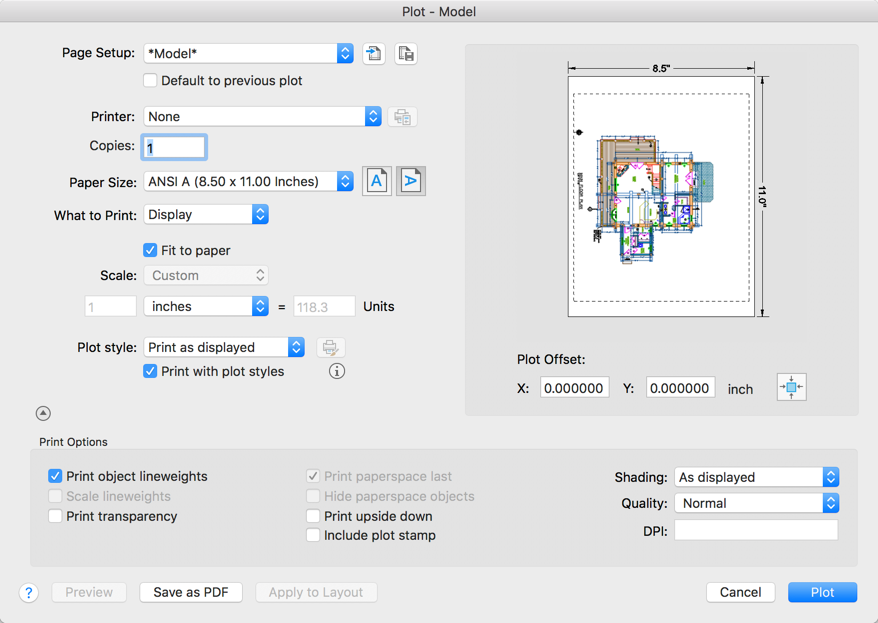Open the help question mark icon

coord(29,592)
